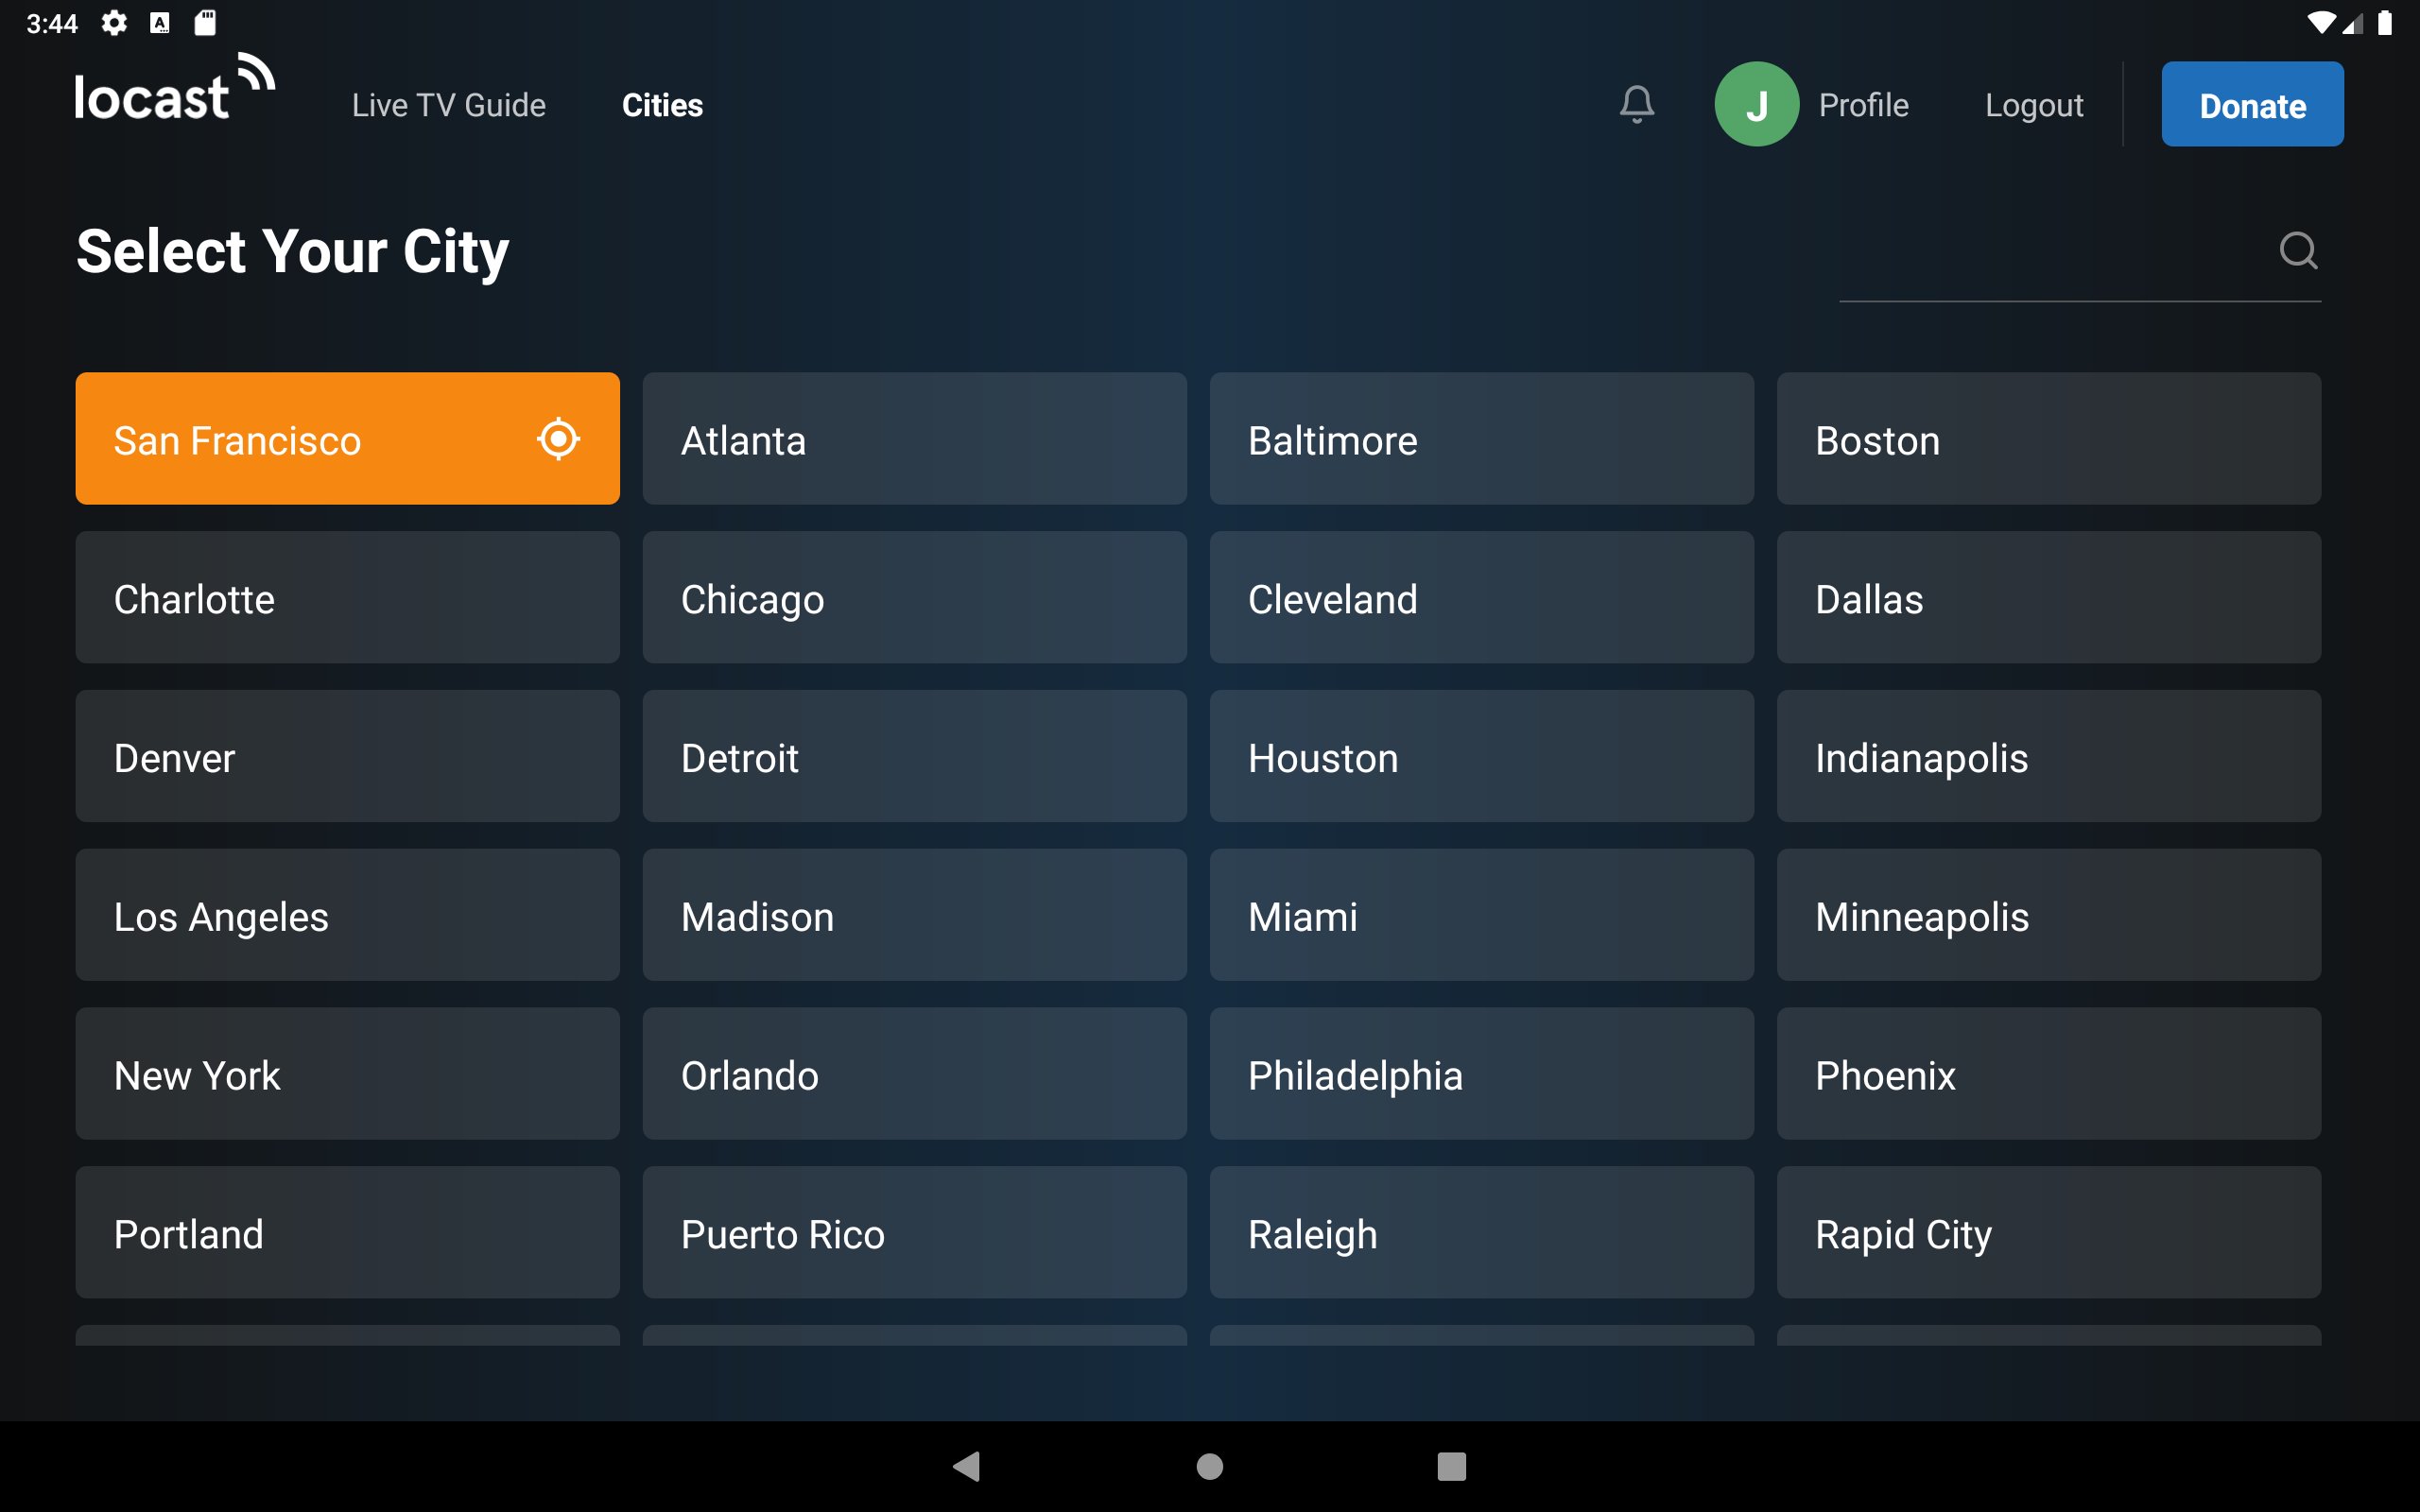Click the green J profile avatar
This screenshot has height=1512, width=2420.
click(x=1755, y=104)
